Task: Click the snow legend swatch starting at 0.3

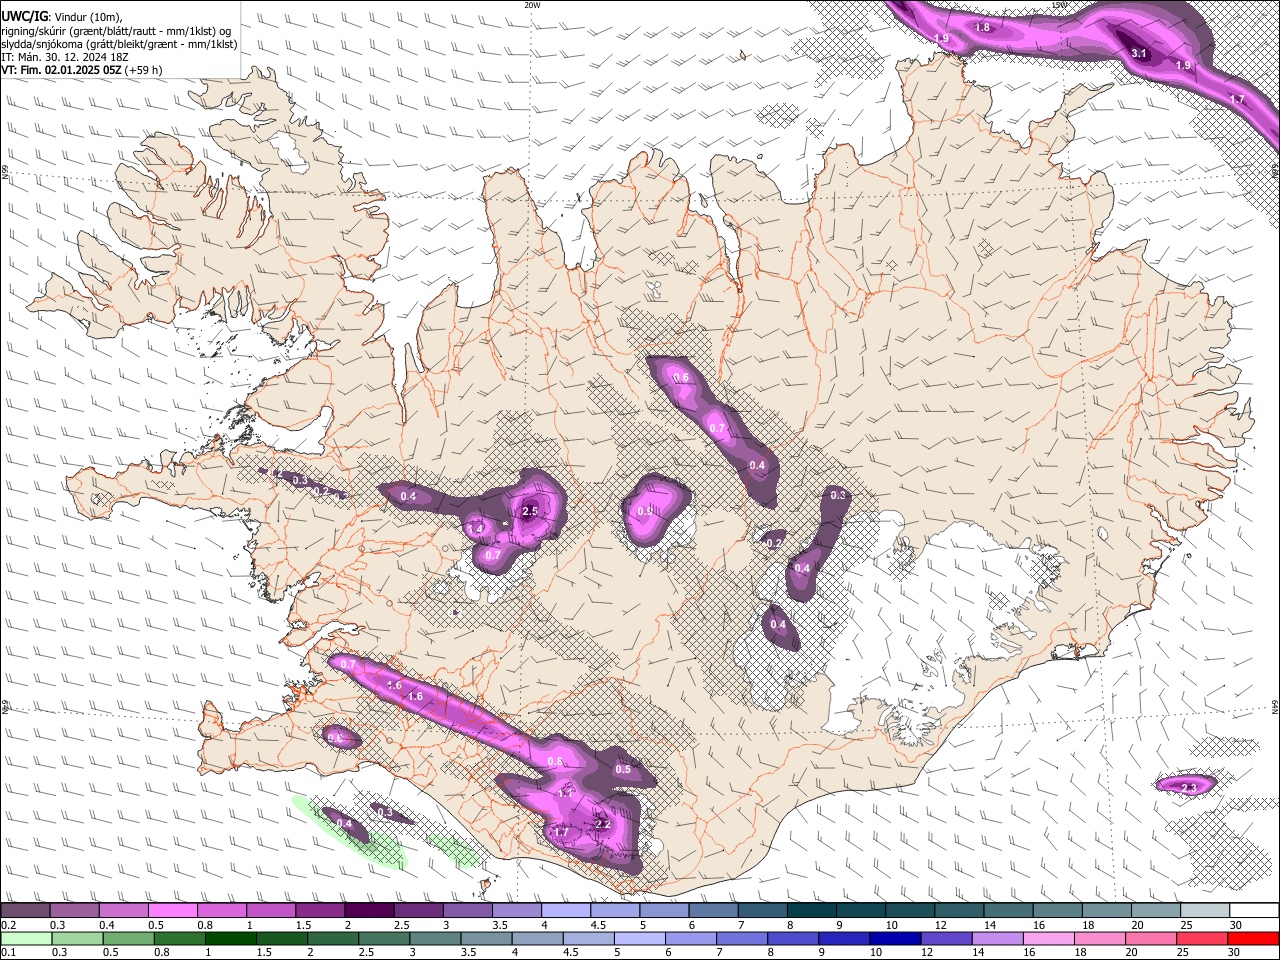Action: (x=74, y=911)
